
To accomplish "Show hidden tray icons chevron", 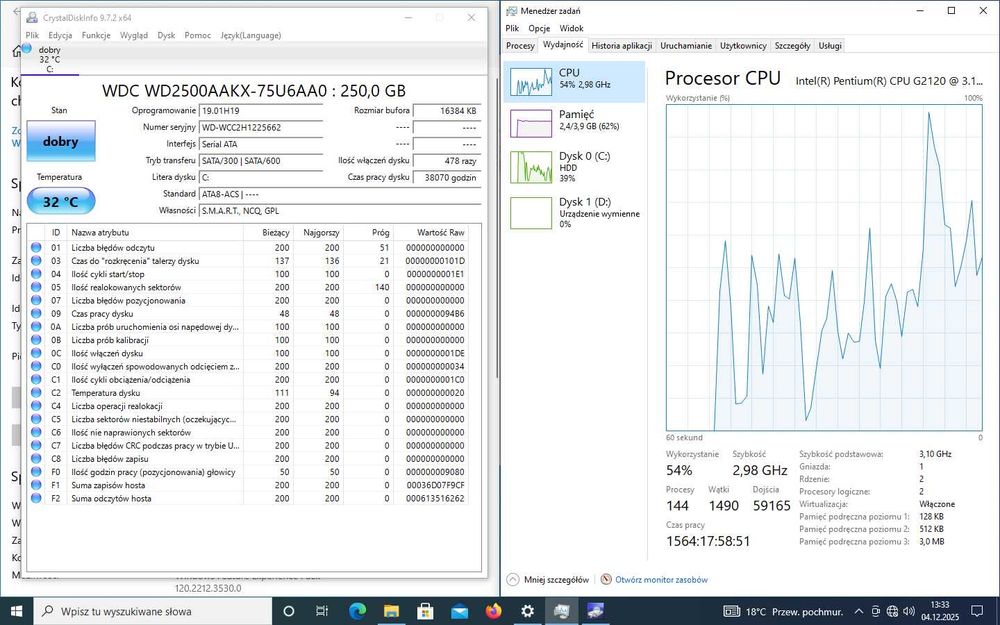I will coord(858,611).
